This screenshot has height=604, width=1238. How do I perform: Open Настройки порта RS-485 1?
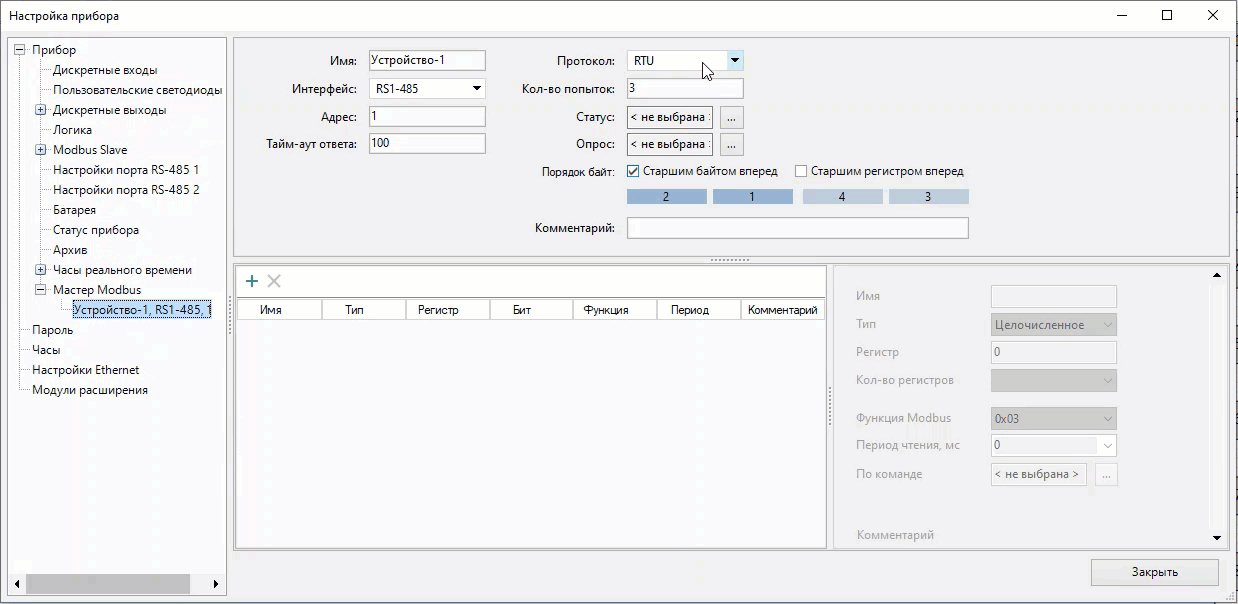click(x=126, y=170)
